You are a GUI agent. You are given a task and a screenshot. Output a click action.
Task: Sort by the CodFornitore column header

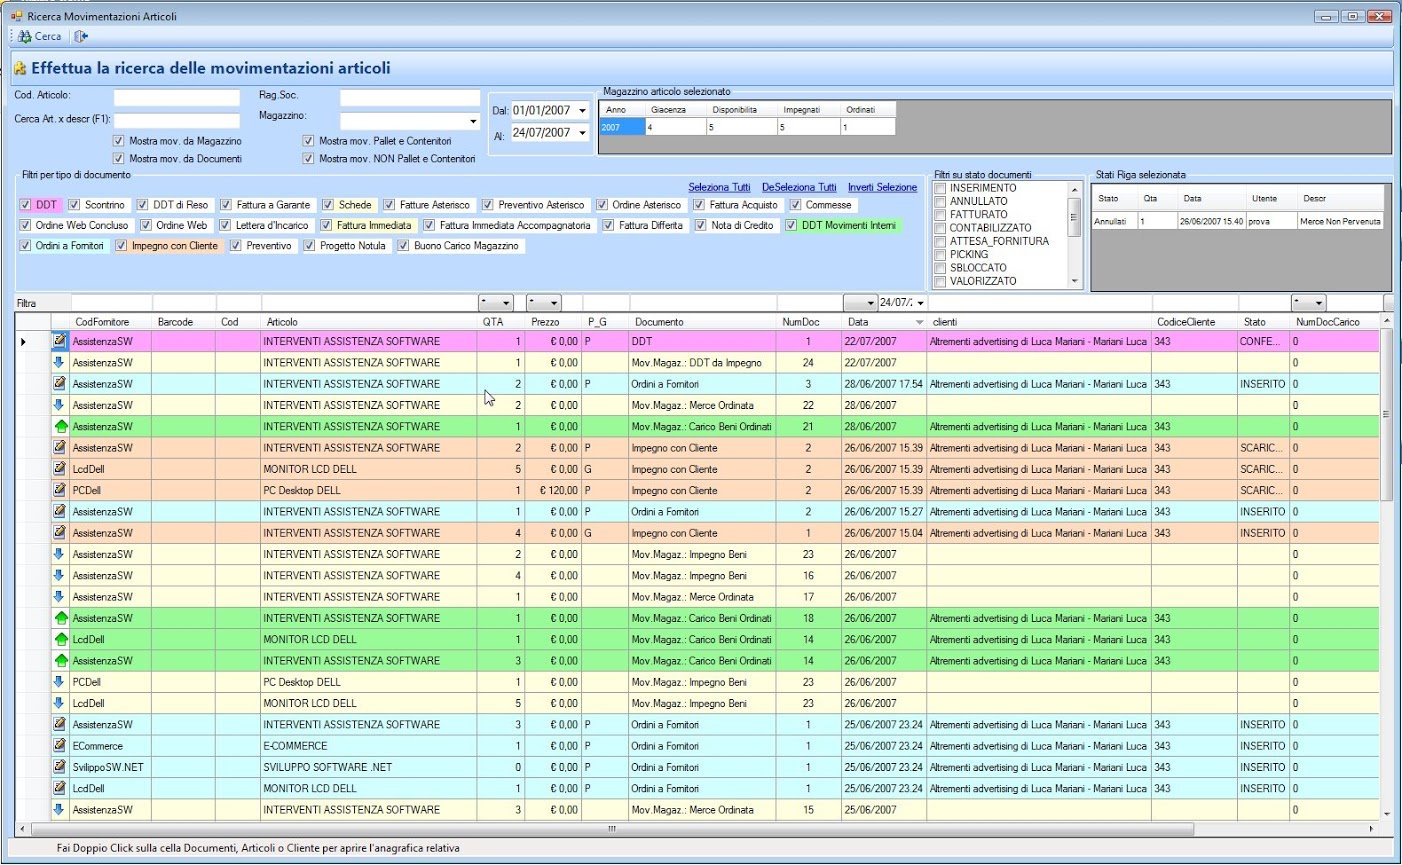click(111, 322)
